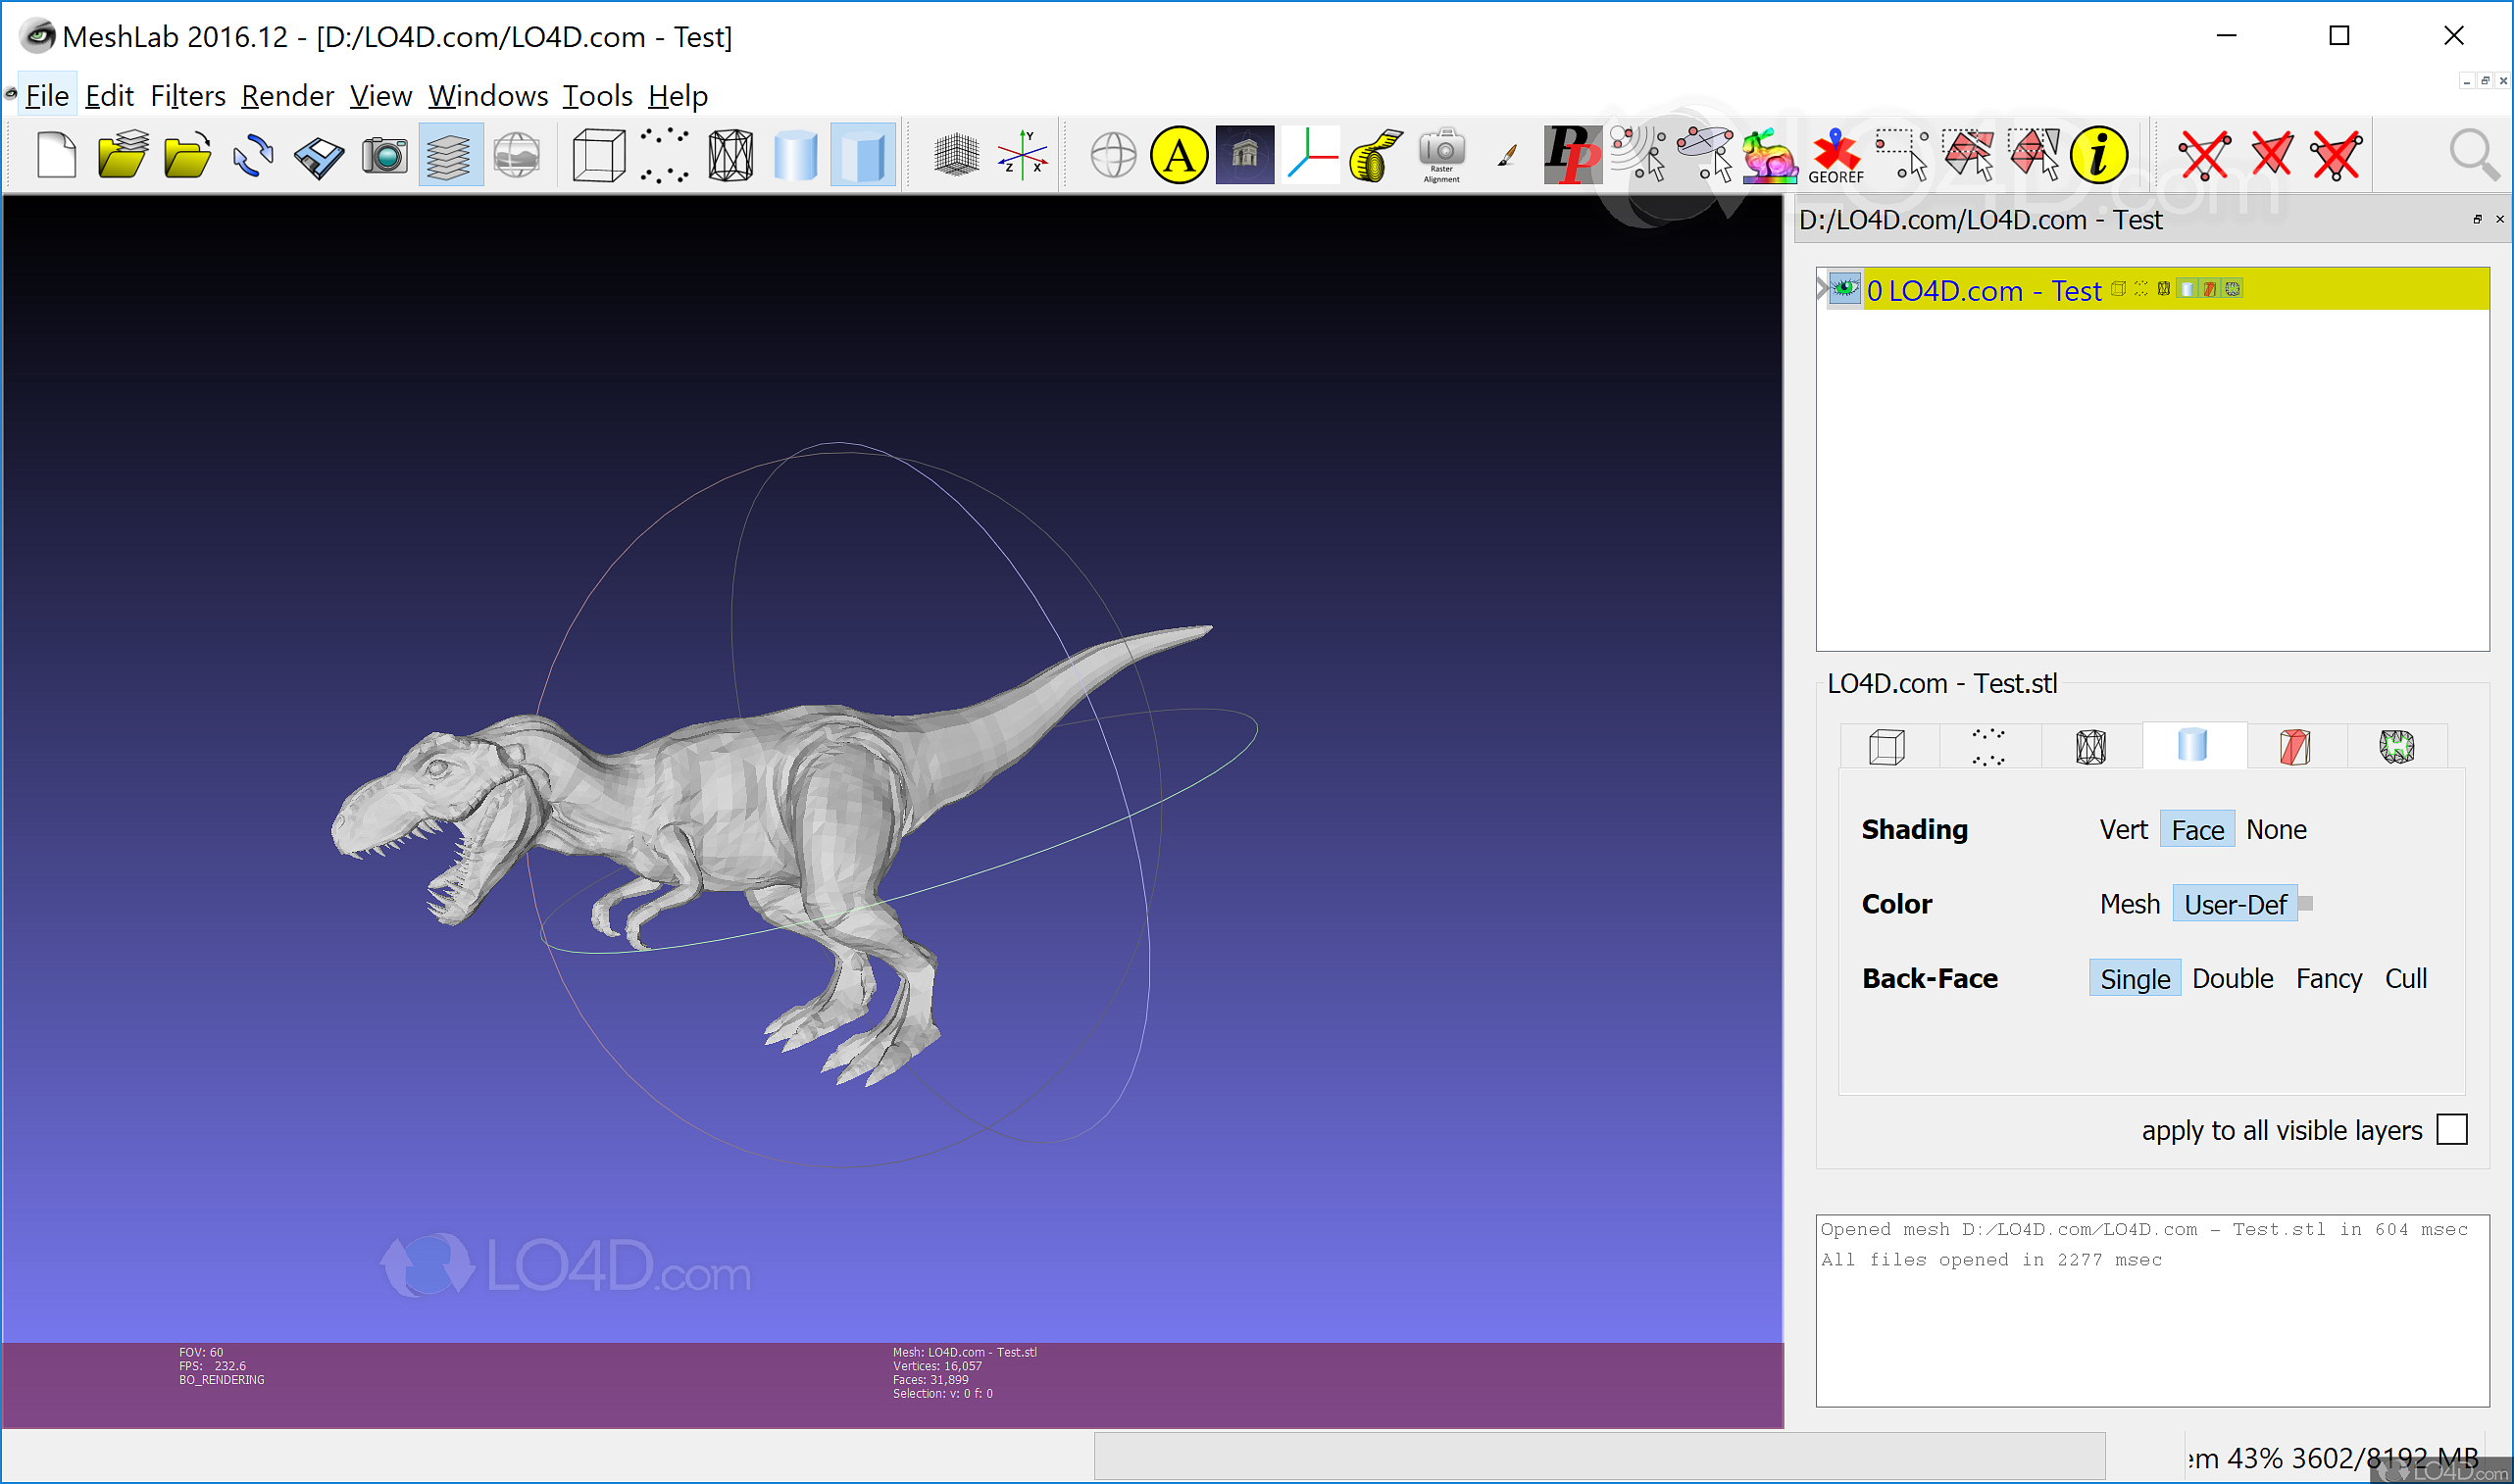
Task: Open the Render menu
Action: [287, 96]
